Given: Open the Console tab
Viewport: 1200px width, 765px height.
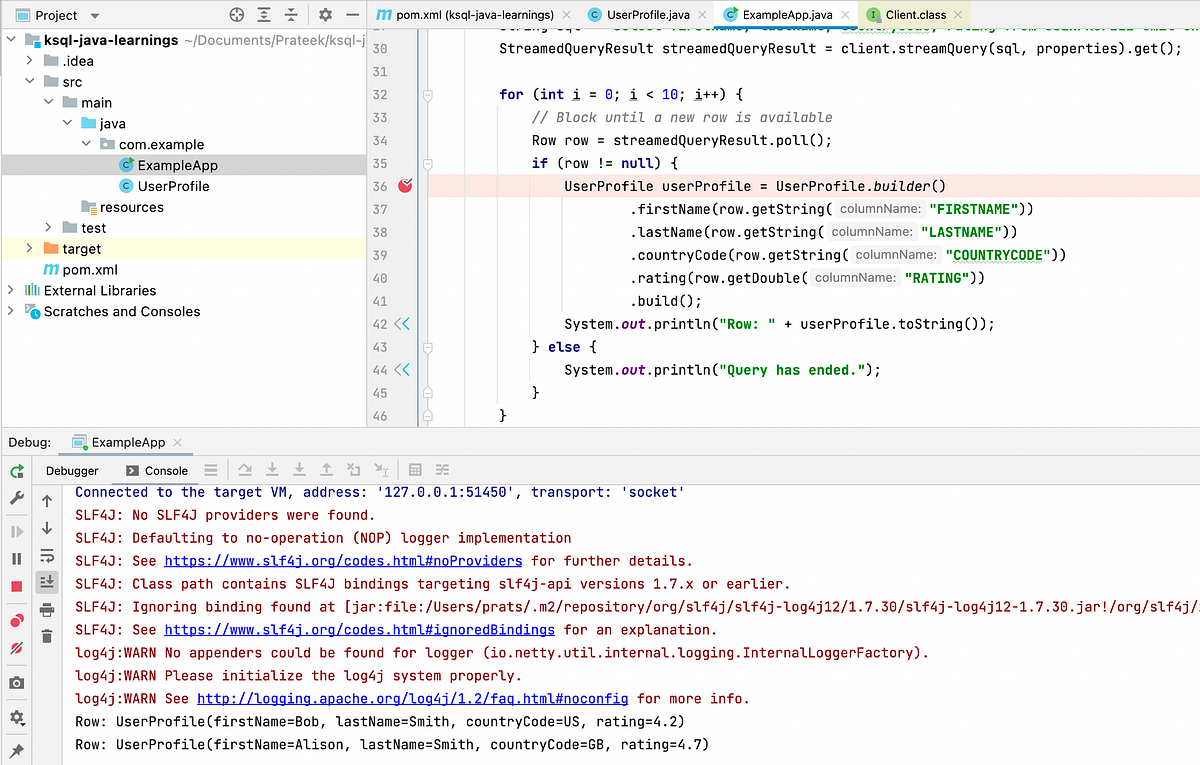Looking at the screenshot, I should coord(157,470).
